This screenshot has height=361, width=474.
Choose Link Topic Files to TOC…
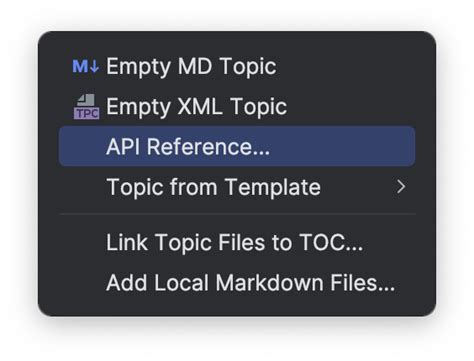click(x=237, y=242)
